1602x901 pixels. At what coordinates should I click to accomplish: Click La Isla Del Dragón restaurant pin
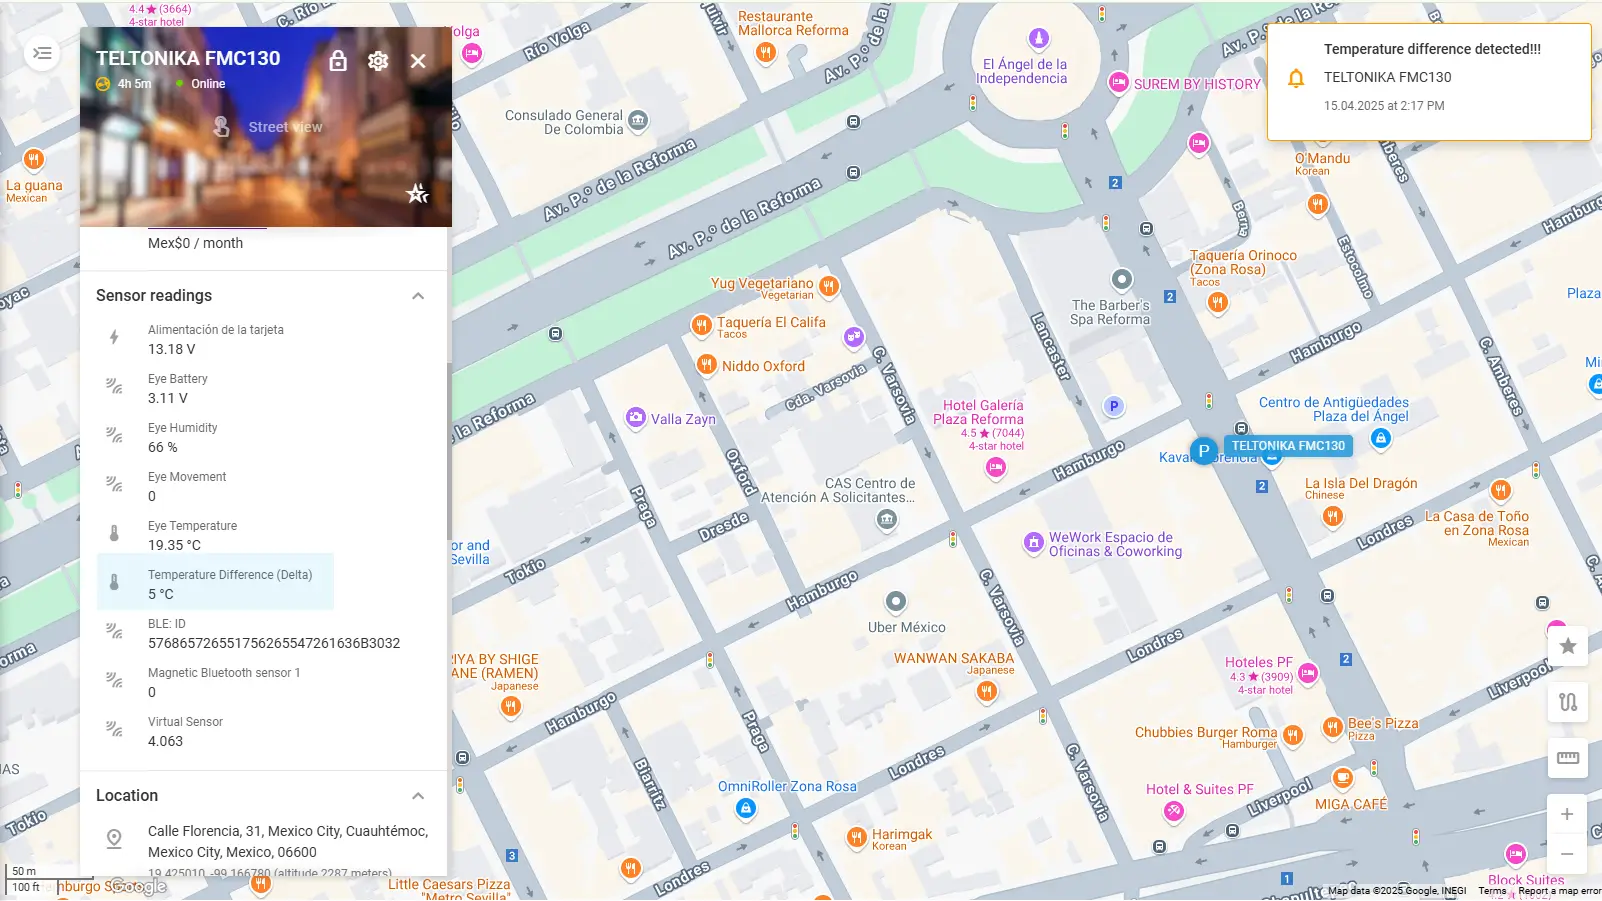click(x=1333, y=516)
